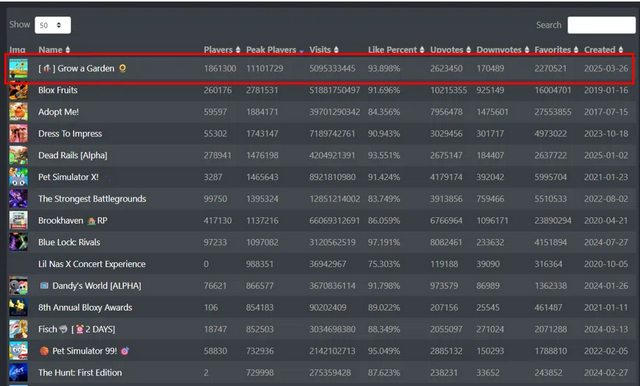Image resolution: width=640 pixels, height=386 pixels.
Task: Open the Grow a Garden game thumbnail
Action: (x=18, y=69)
